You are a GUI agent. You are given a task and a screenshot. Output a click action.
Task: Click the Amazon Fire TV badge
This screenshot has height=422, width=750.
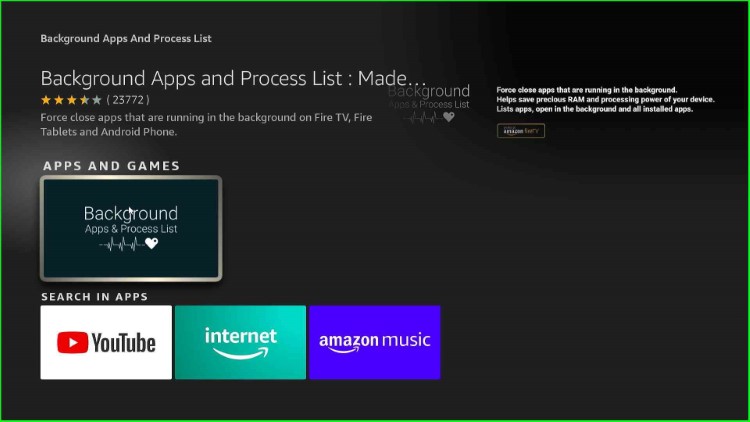[521, 131]
